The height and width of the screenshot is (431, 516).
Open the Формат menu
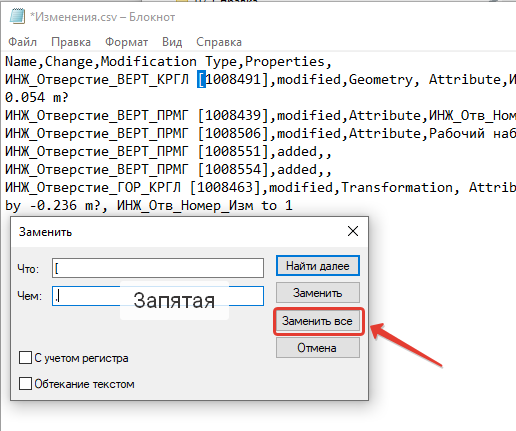tap(126, 42)
